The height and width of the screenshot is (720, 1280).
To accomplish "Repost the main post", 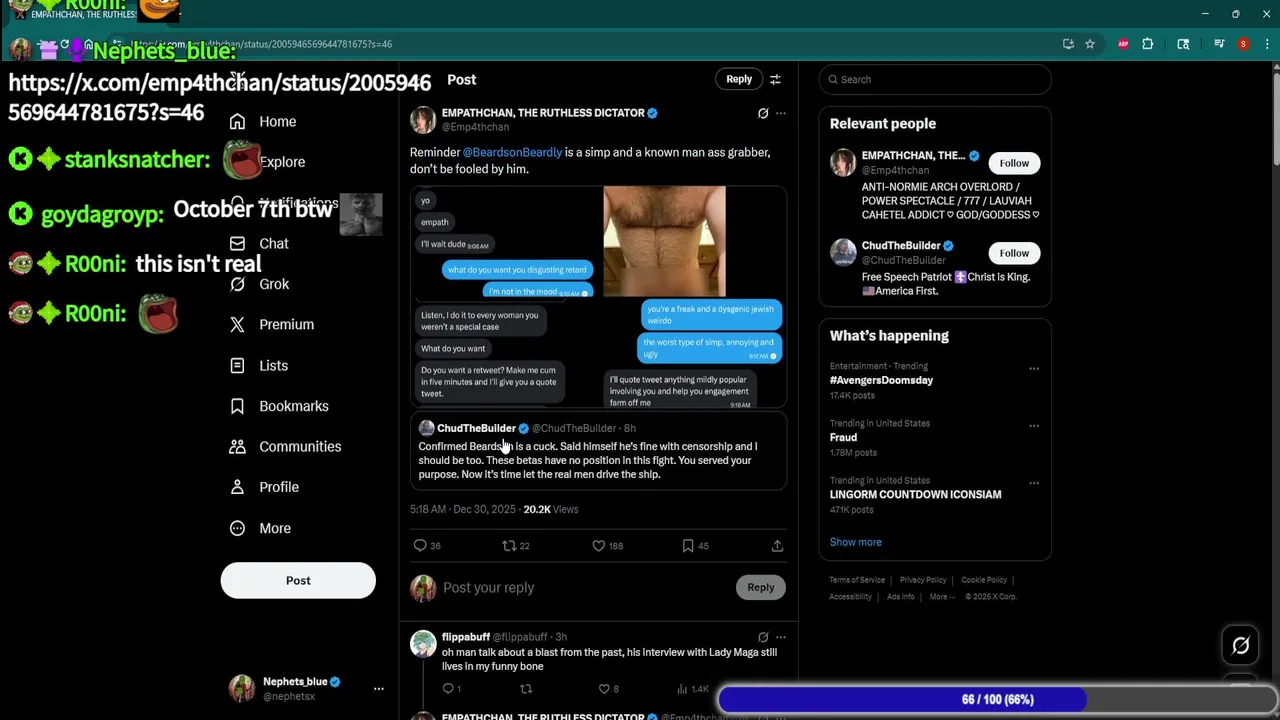I will [509, 545].
